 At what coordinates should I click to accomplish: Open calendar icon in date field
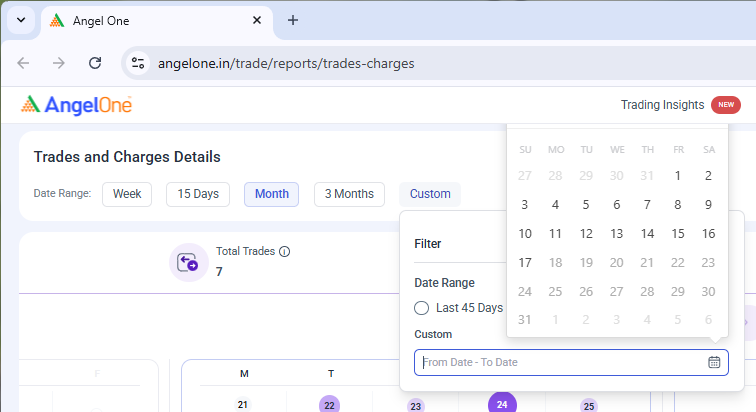point(714,362)
